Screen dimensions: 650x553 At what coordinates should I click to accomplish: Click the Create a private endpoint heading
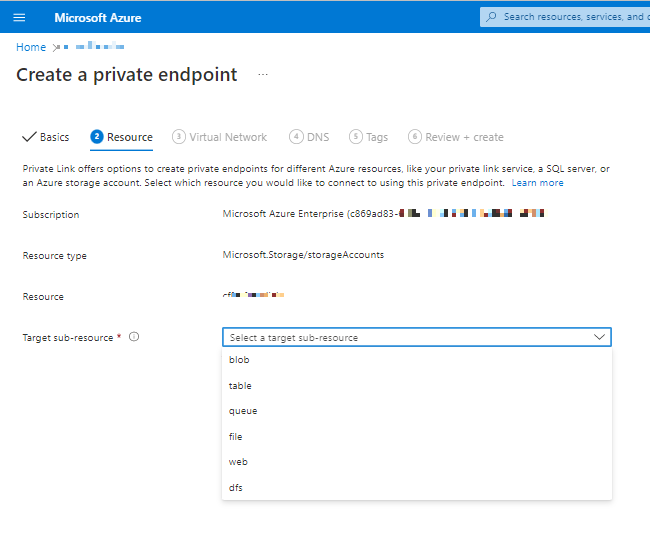tap(127, 75)
